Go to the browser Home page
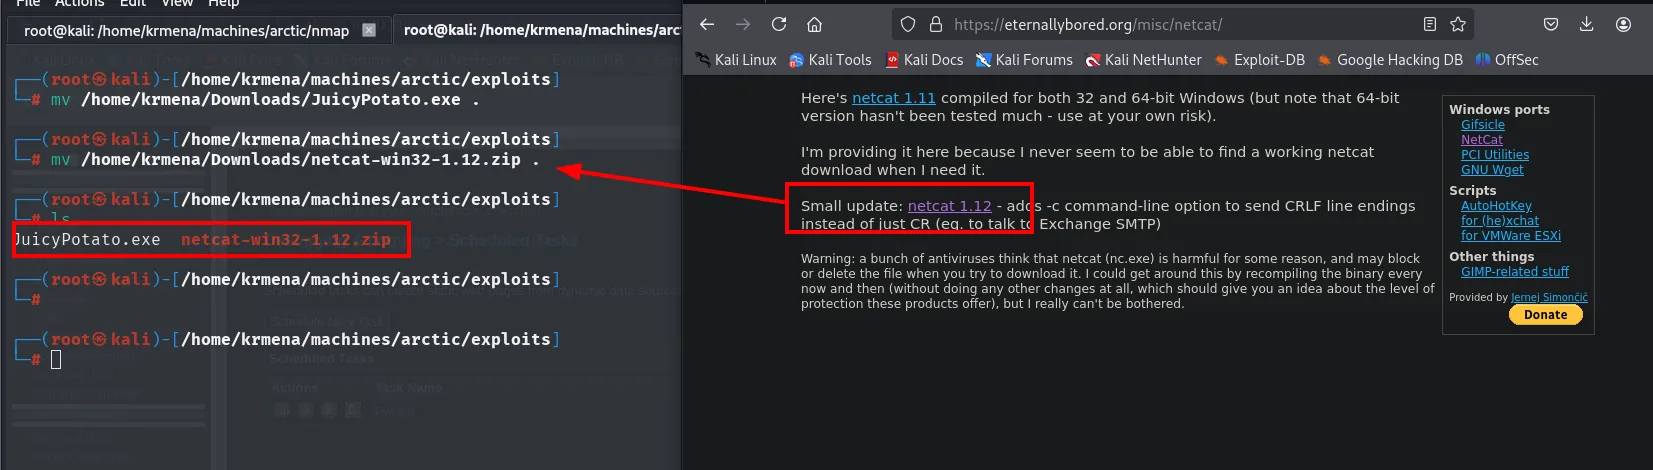Screen dimensions: 1653x470 point(815,24)
